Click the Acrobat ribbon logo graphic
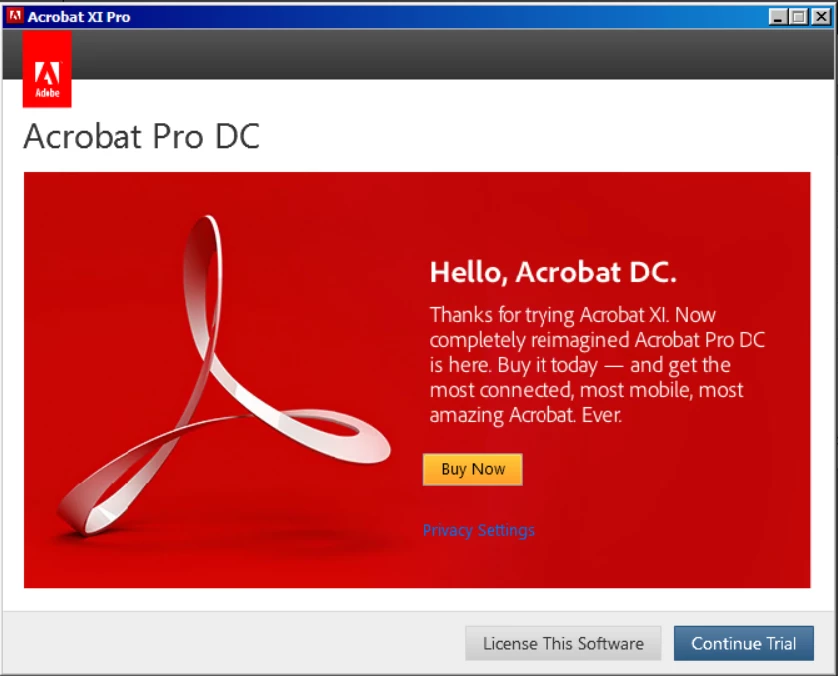 pos(223,376)
